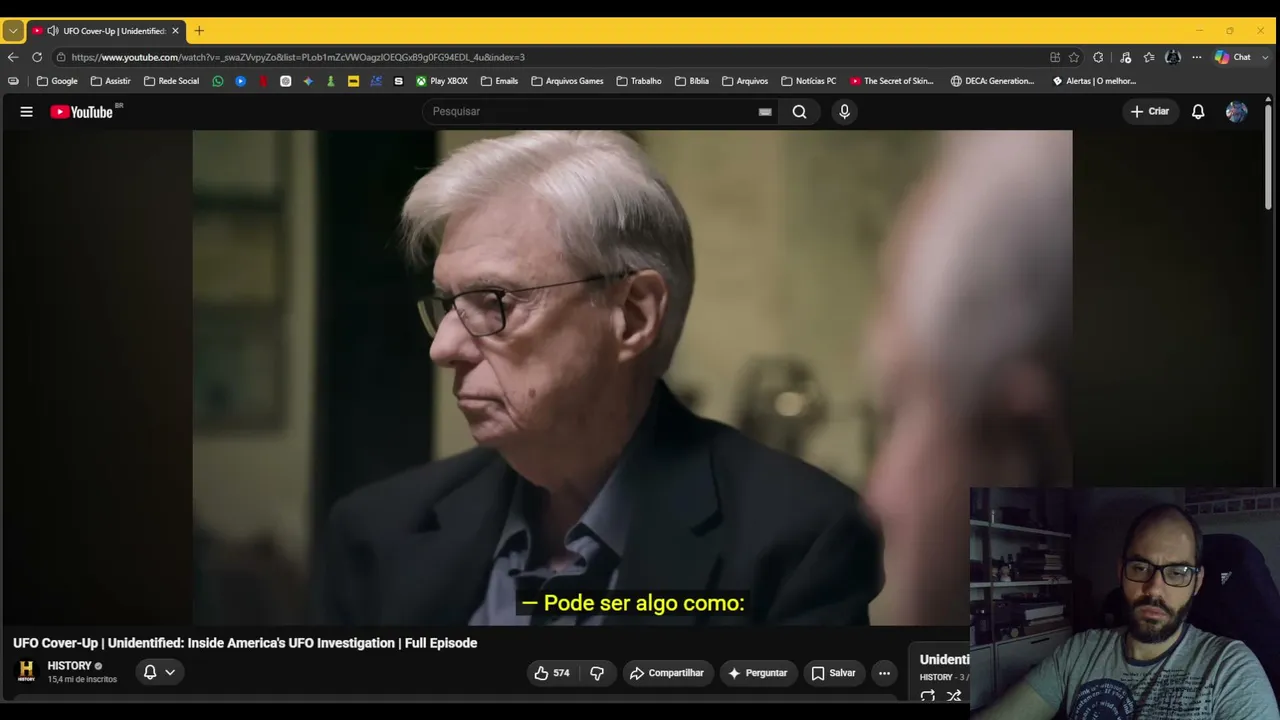Viewport: 1280px width, 720px height.
Task: Go back with the browser back arrow
Action: (x=13, y=57)
